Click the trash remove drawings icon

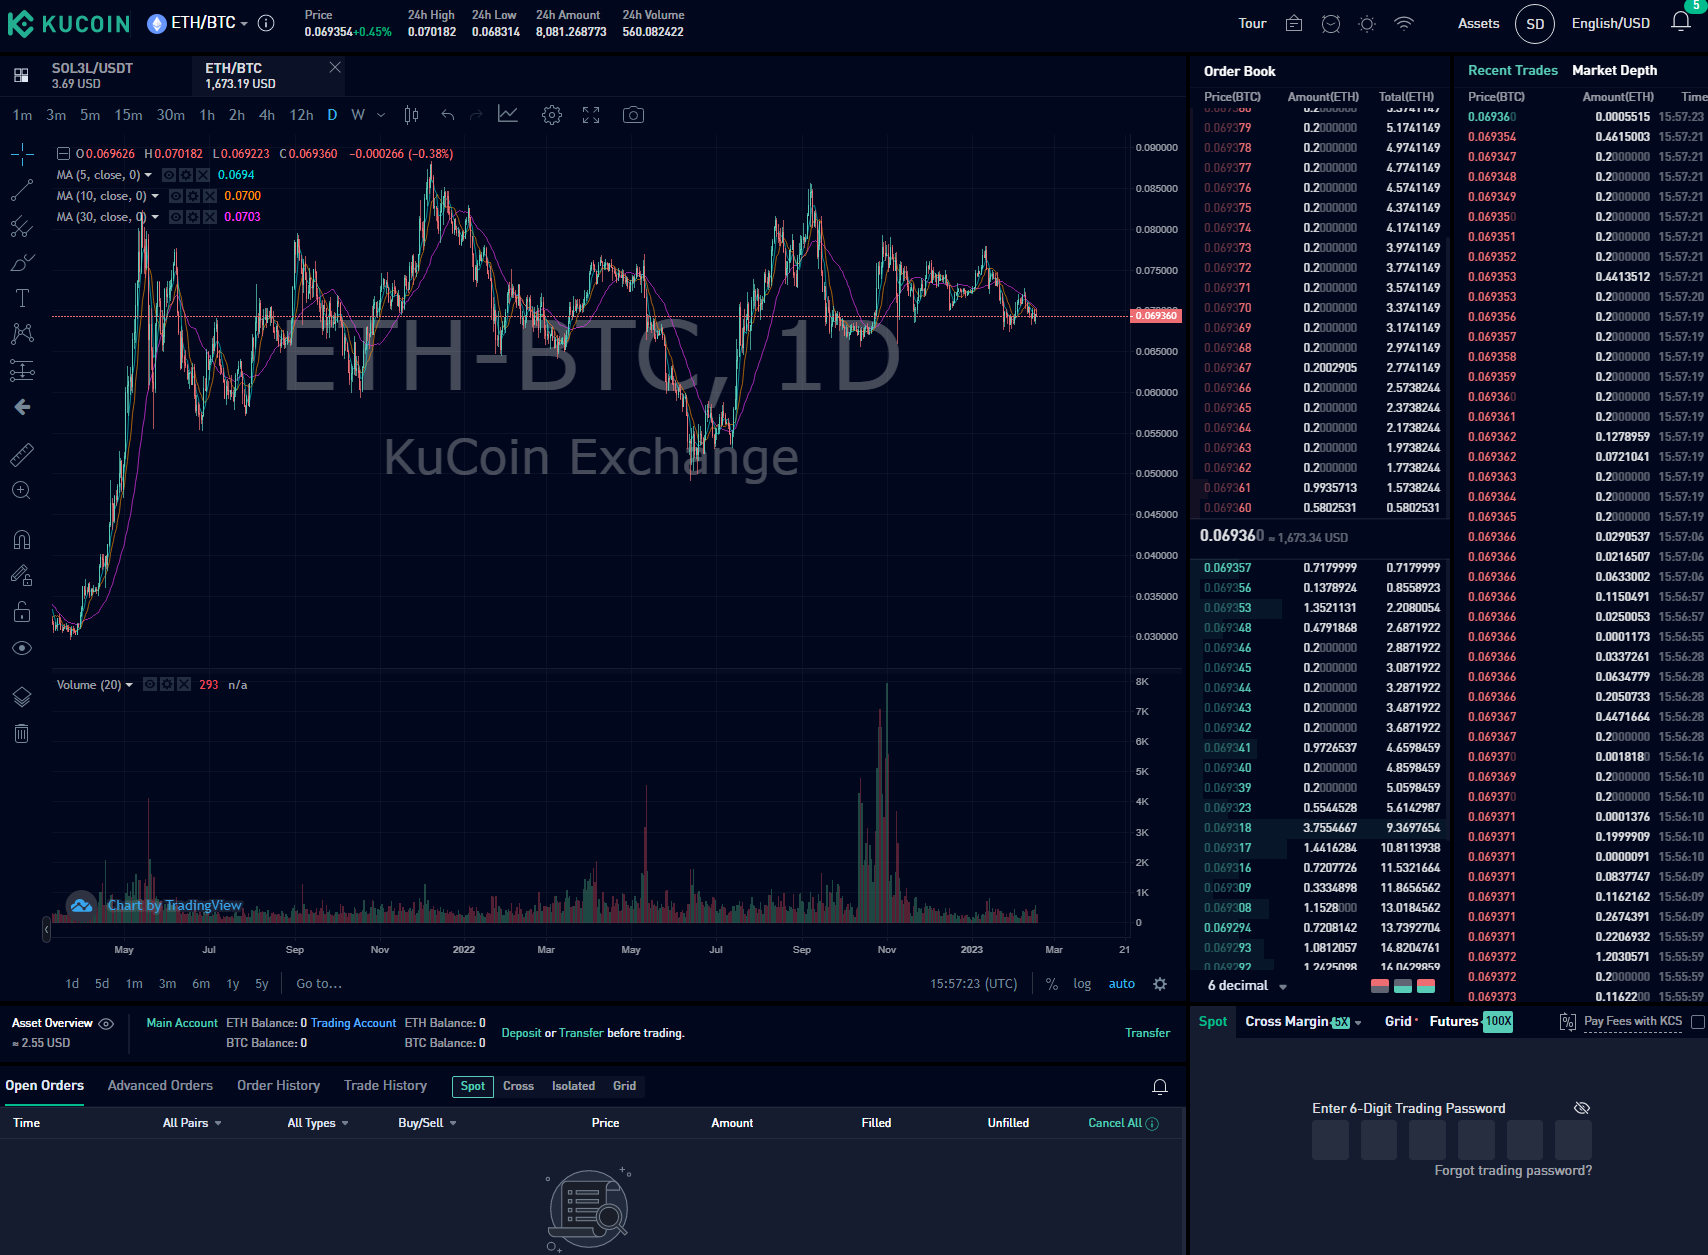(x=22, y=734)
